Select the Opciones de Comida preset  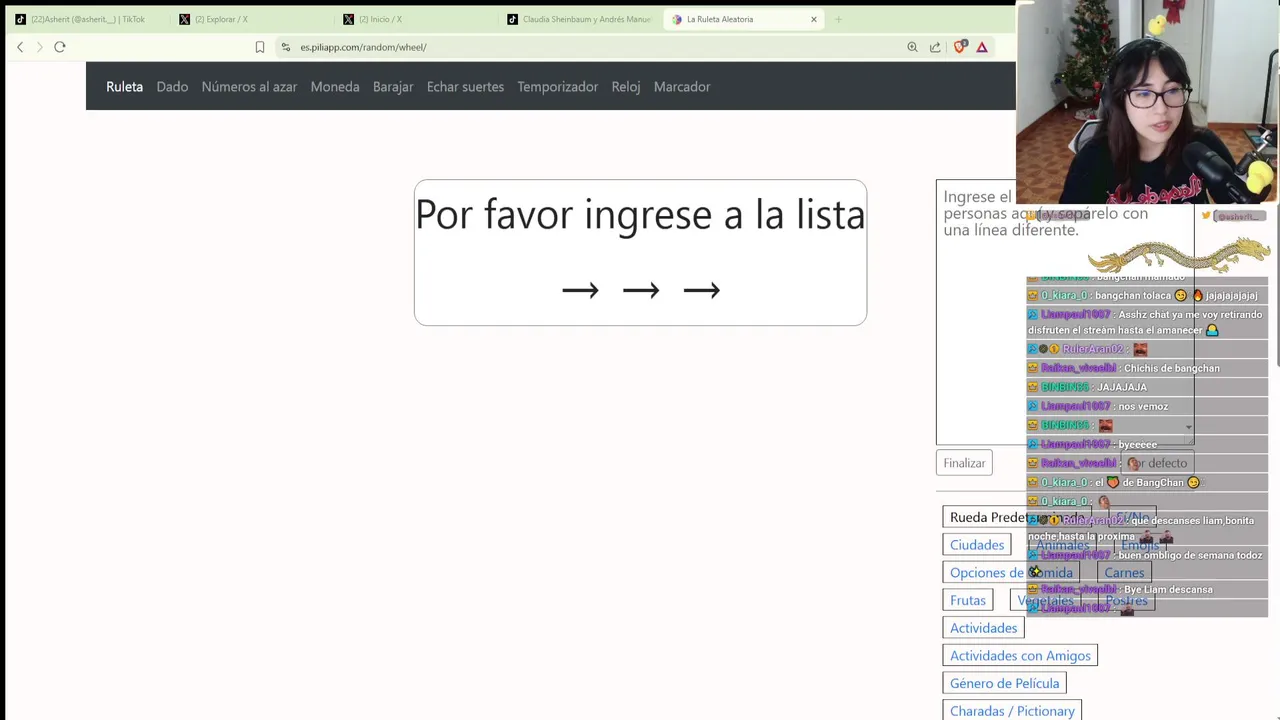[1011, 573]
